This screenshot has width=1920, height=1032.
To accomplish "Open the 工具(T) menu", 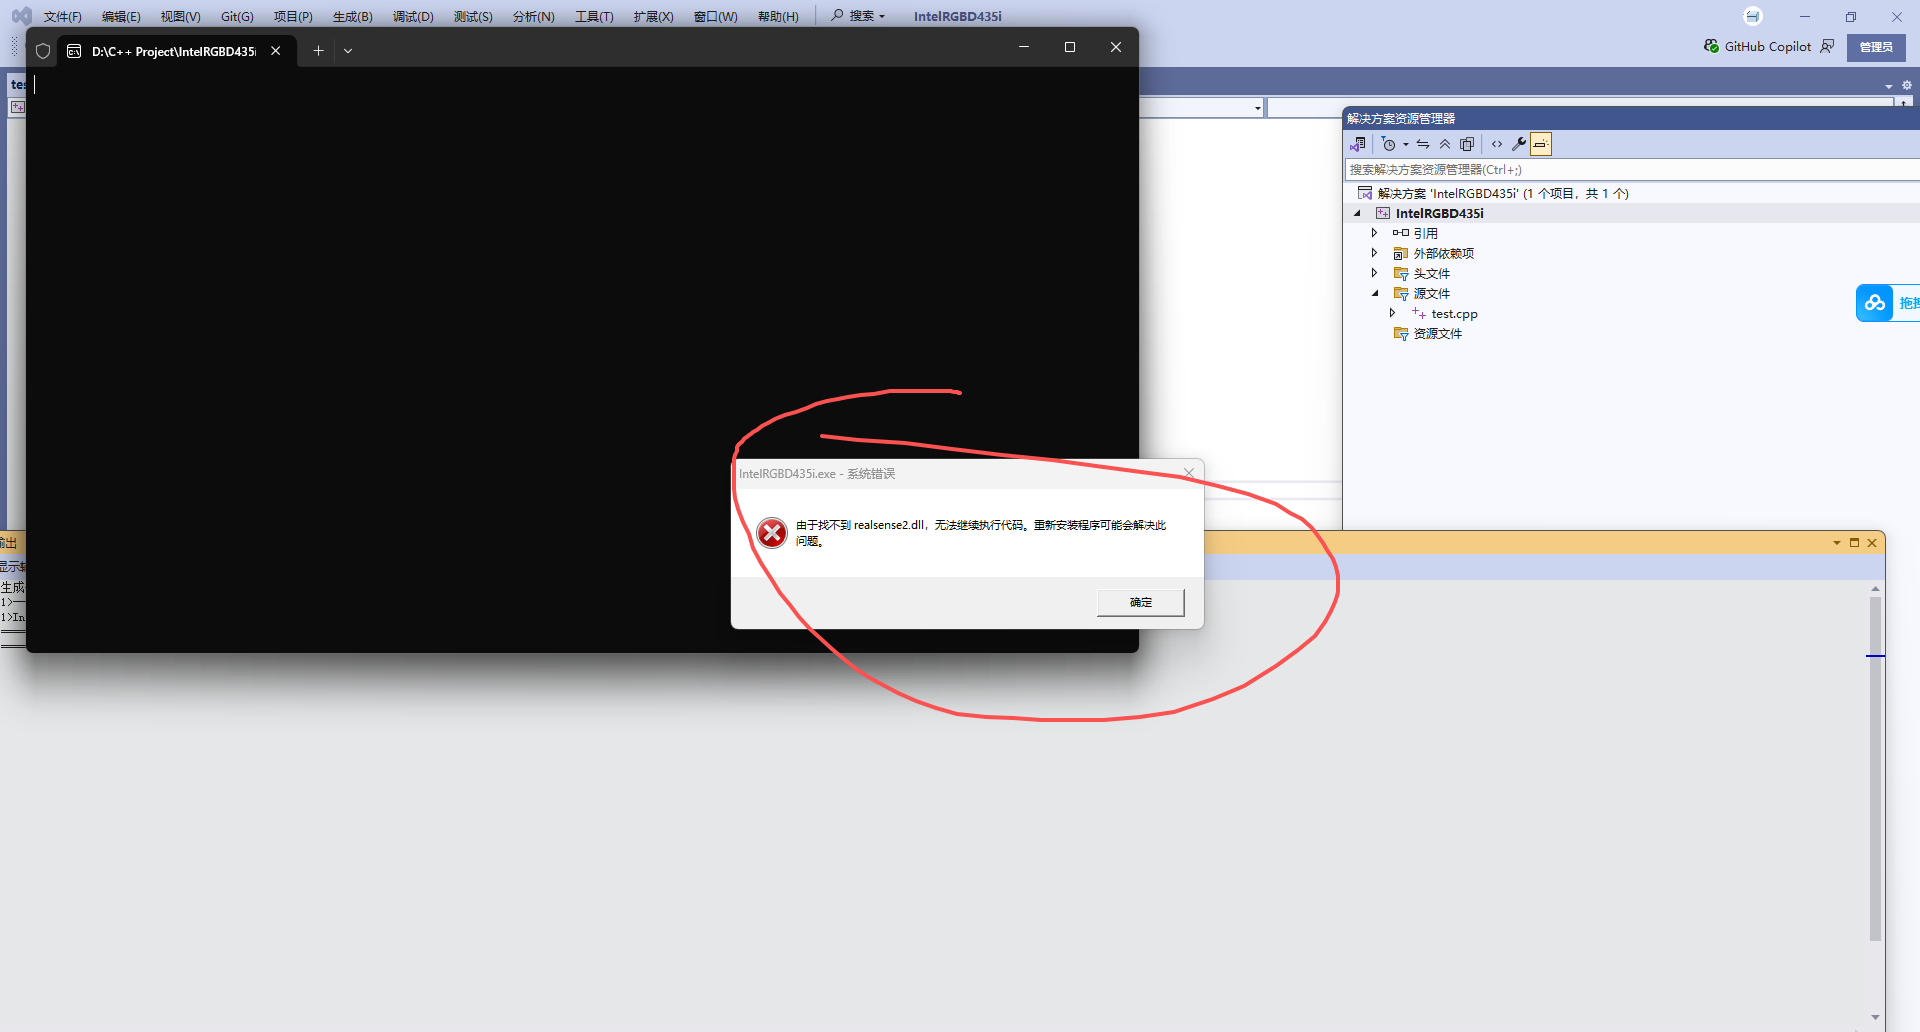I will coord(594,16).
